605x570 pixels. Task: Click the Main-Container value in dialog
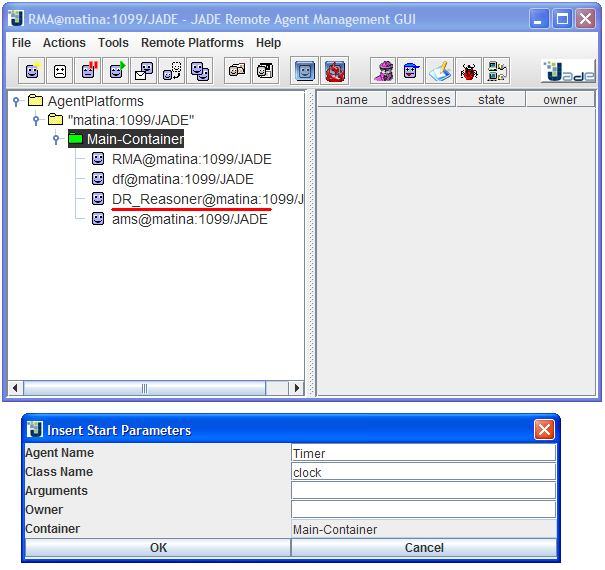pos(335,529)
